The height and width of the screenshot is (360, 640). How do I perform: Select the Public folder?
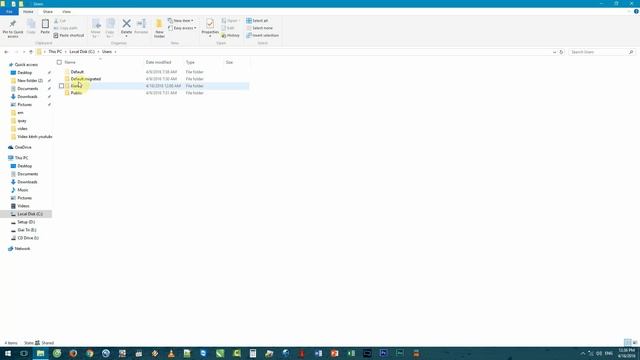click(x=76, y=93)
